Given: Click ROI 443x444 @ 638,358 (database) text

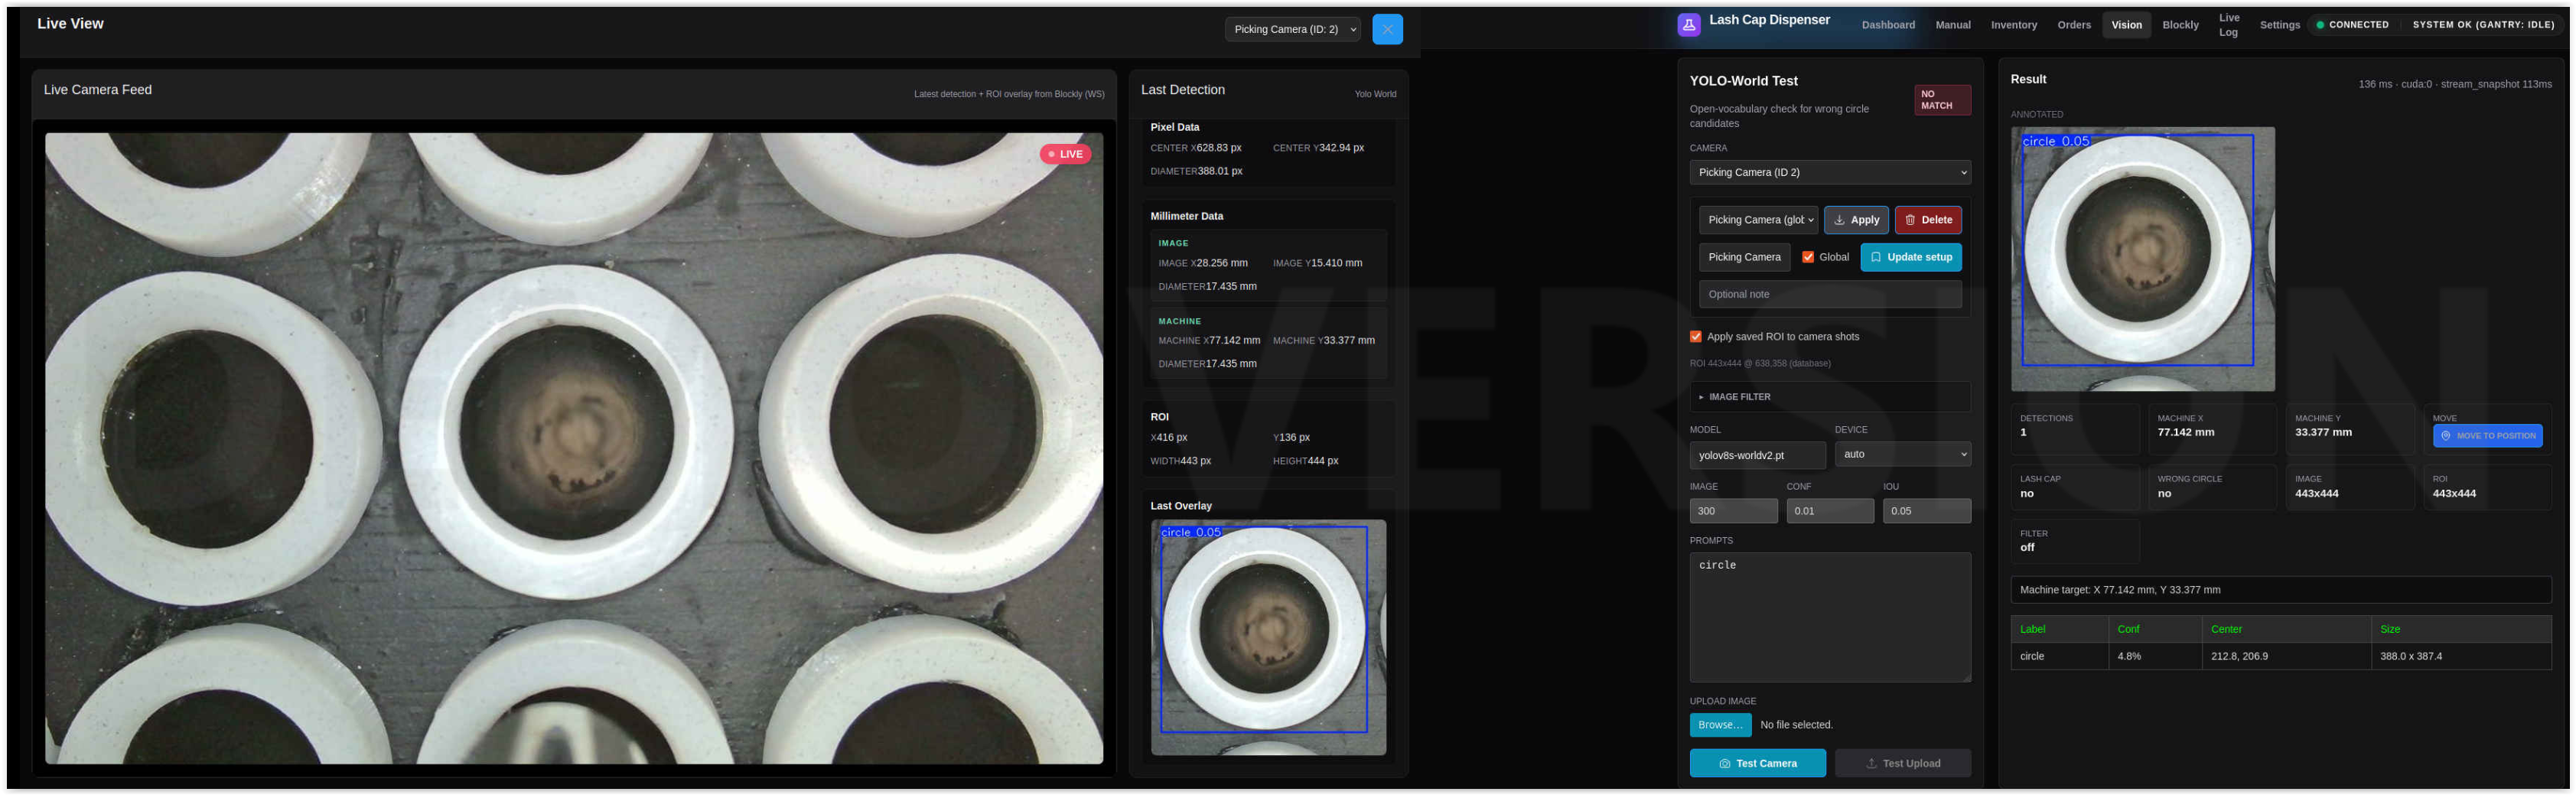Looking at the screenshot, I should pos(1759,364).
